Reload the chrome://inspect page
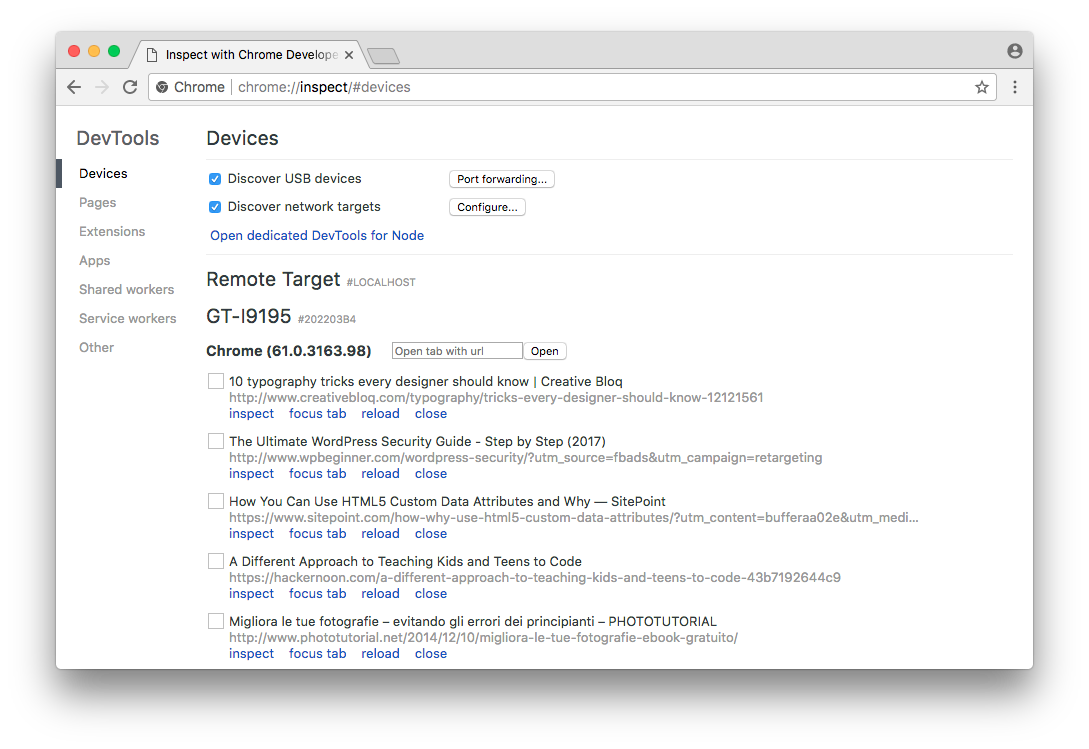Viewport: 1089px width, 749px height. pyautogui.click(x=130, y=88)
